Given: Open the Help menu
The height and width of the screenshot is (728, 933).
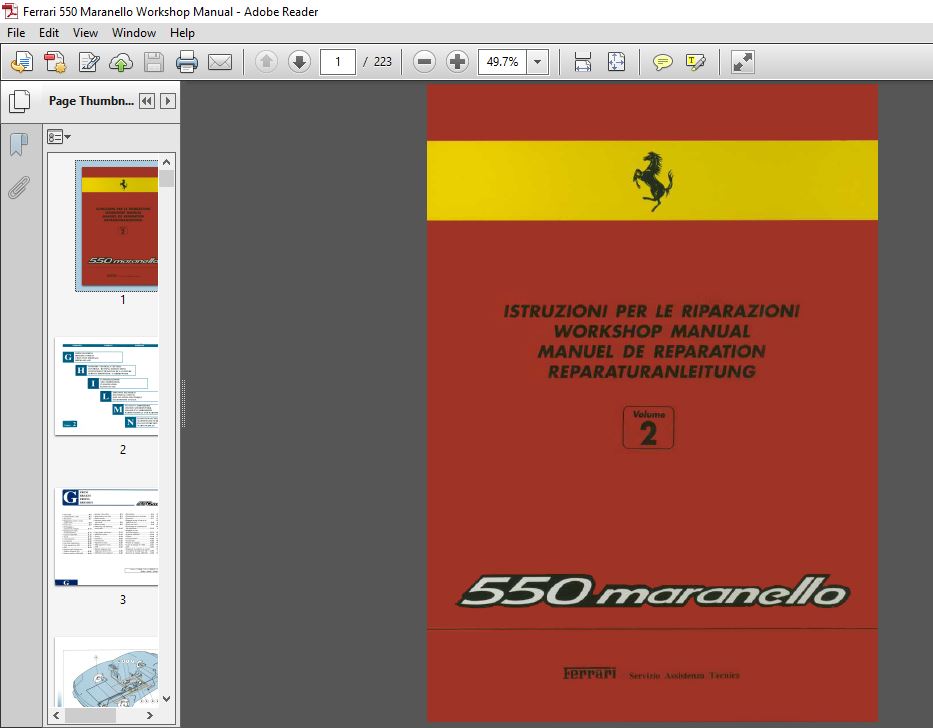Looking at the screenshot, I should 182,33.
